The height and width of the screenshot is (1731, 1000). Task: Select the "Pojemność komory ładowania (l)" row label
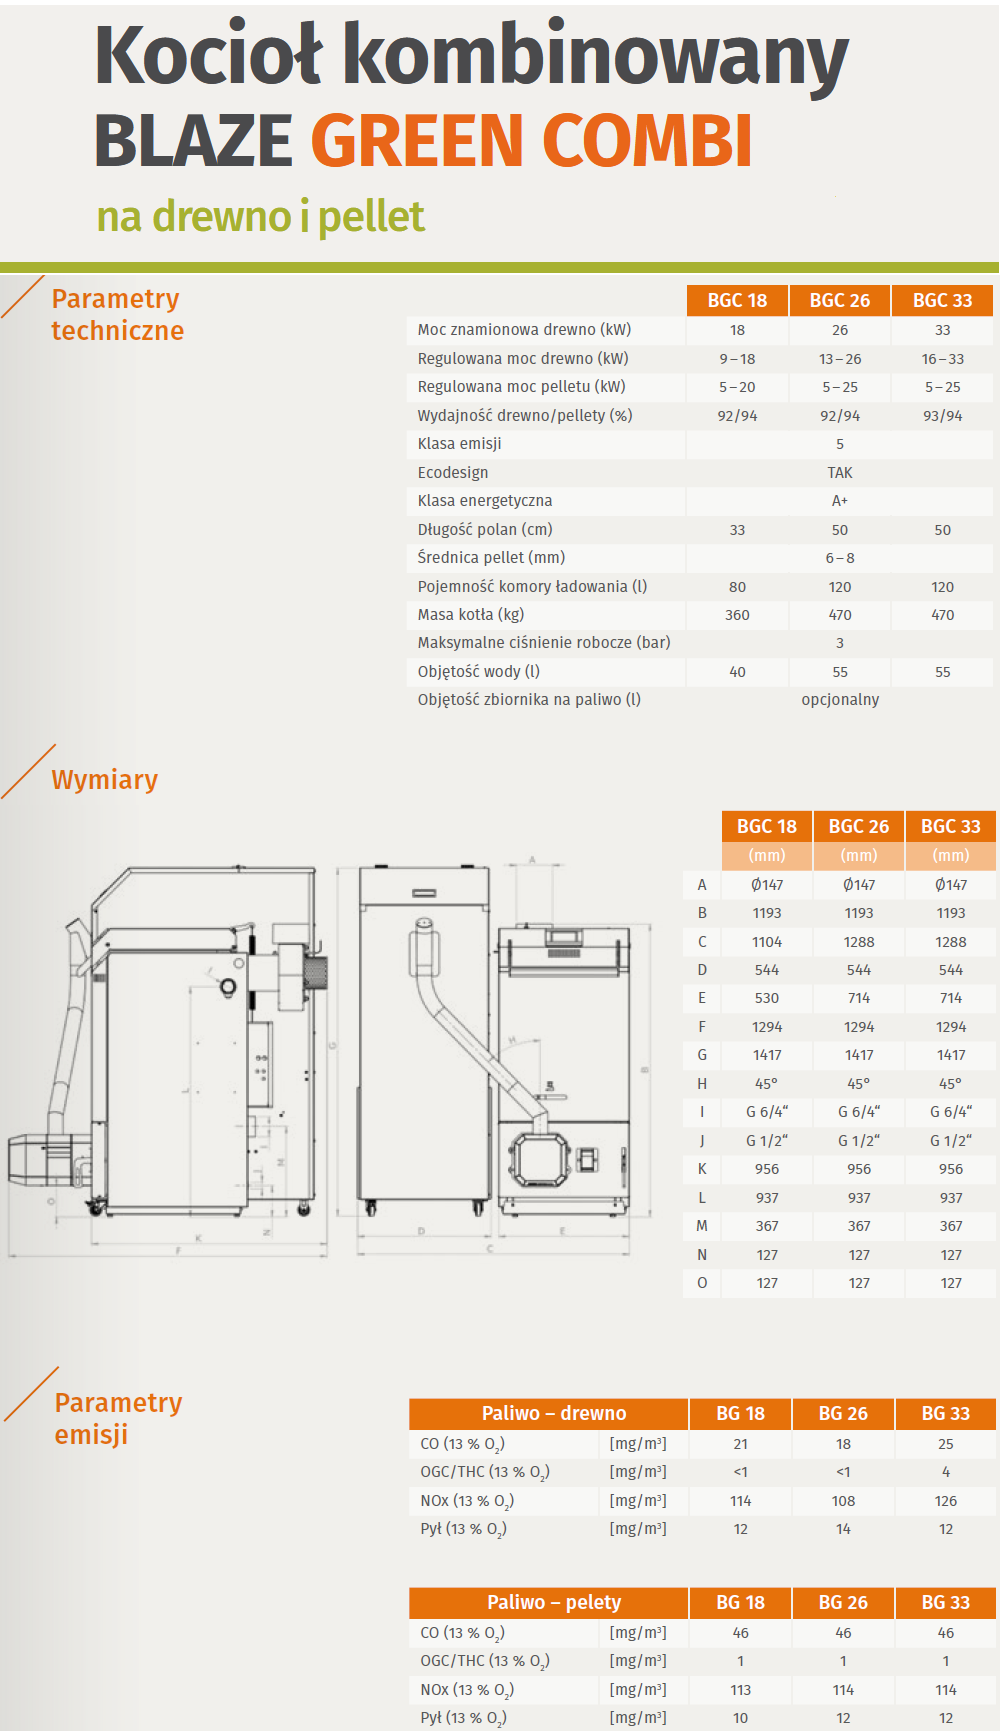(x=532, y=586)
